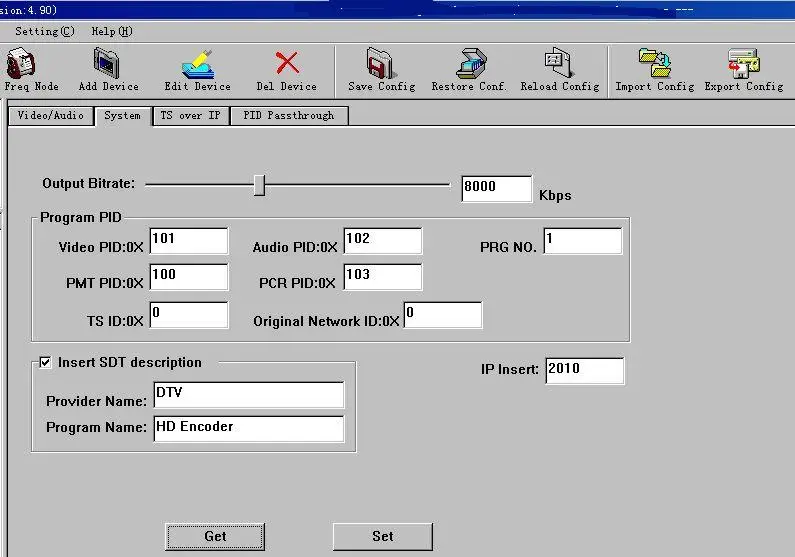Screen dimensions: 795x557
Task: Toggle the Insert SDT description checkbox
Action: click(45, 362)
